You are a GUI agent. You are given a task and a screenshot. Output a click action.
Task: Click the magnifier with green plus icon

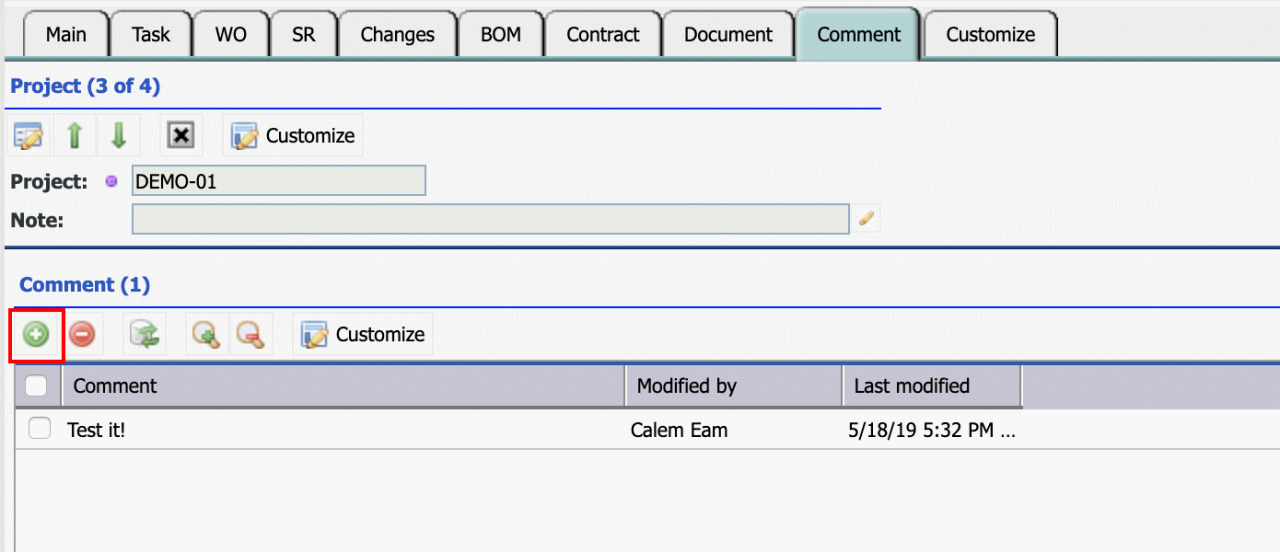(x=207, y=335)
